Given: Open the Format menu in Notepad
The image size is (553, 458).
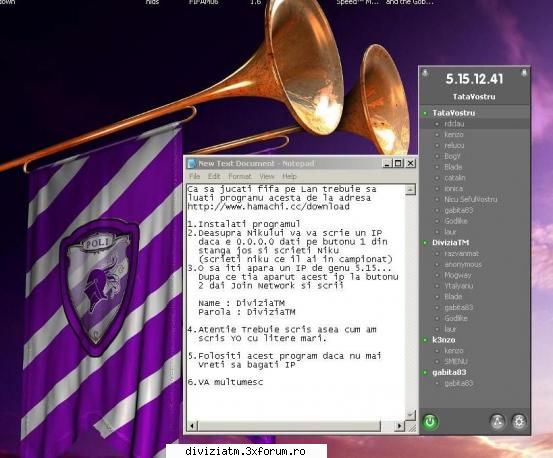Looking at the screenshot, I should pyautogui.click(x=240, y=176).
